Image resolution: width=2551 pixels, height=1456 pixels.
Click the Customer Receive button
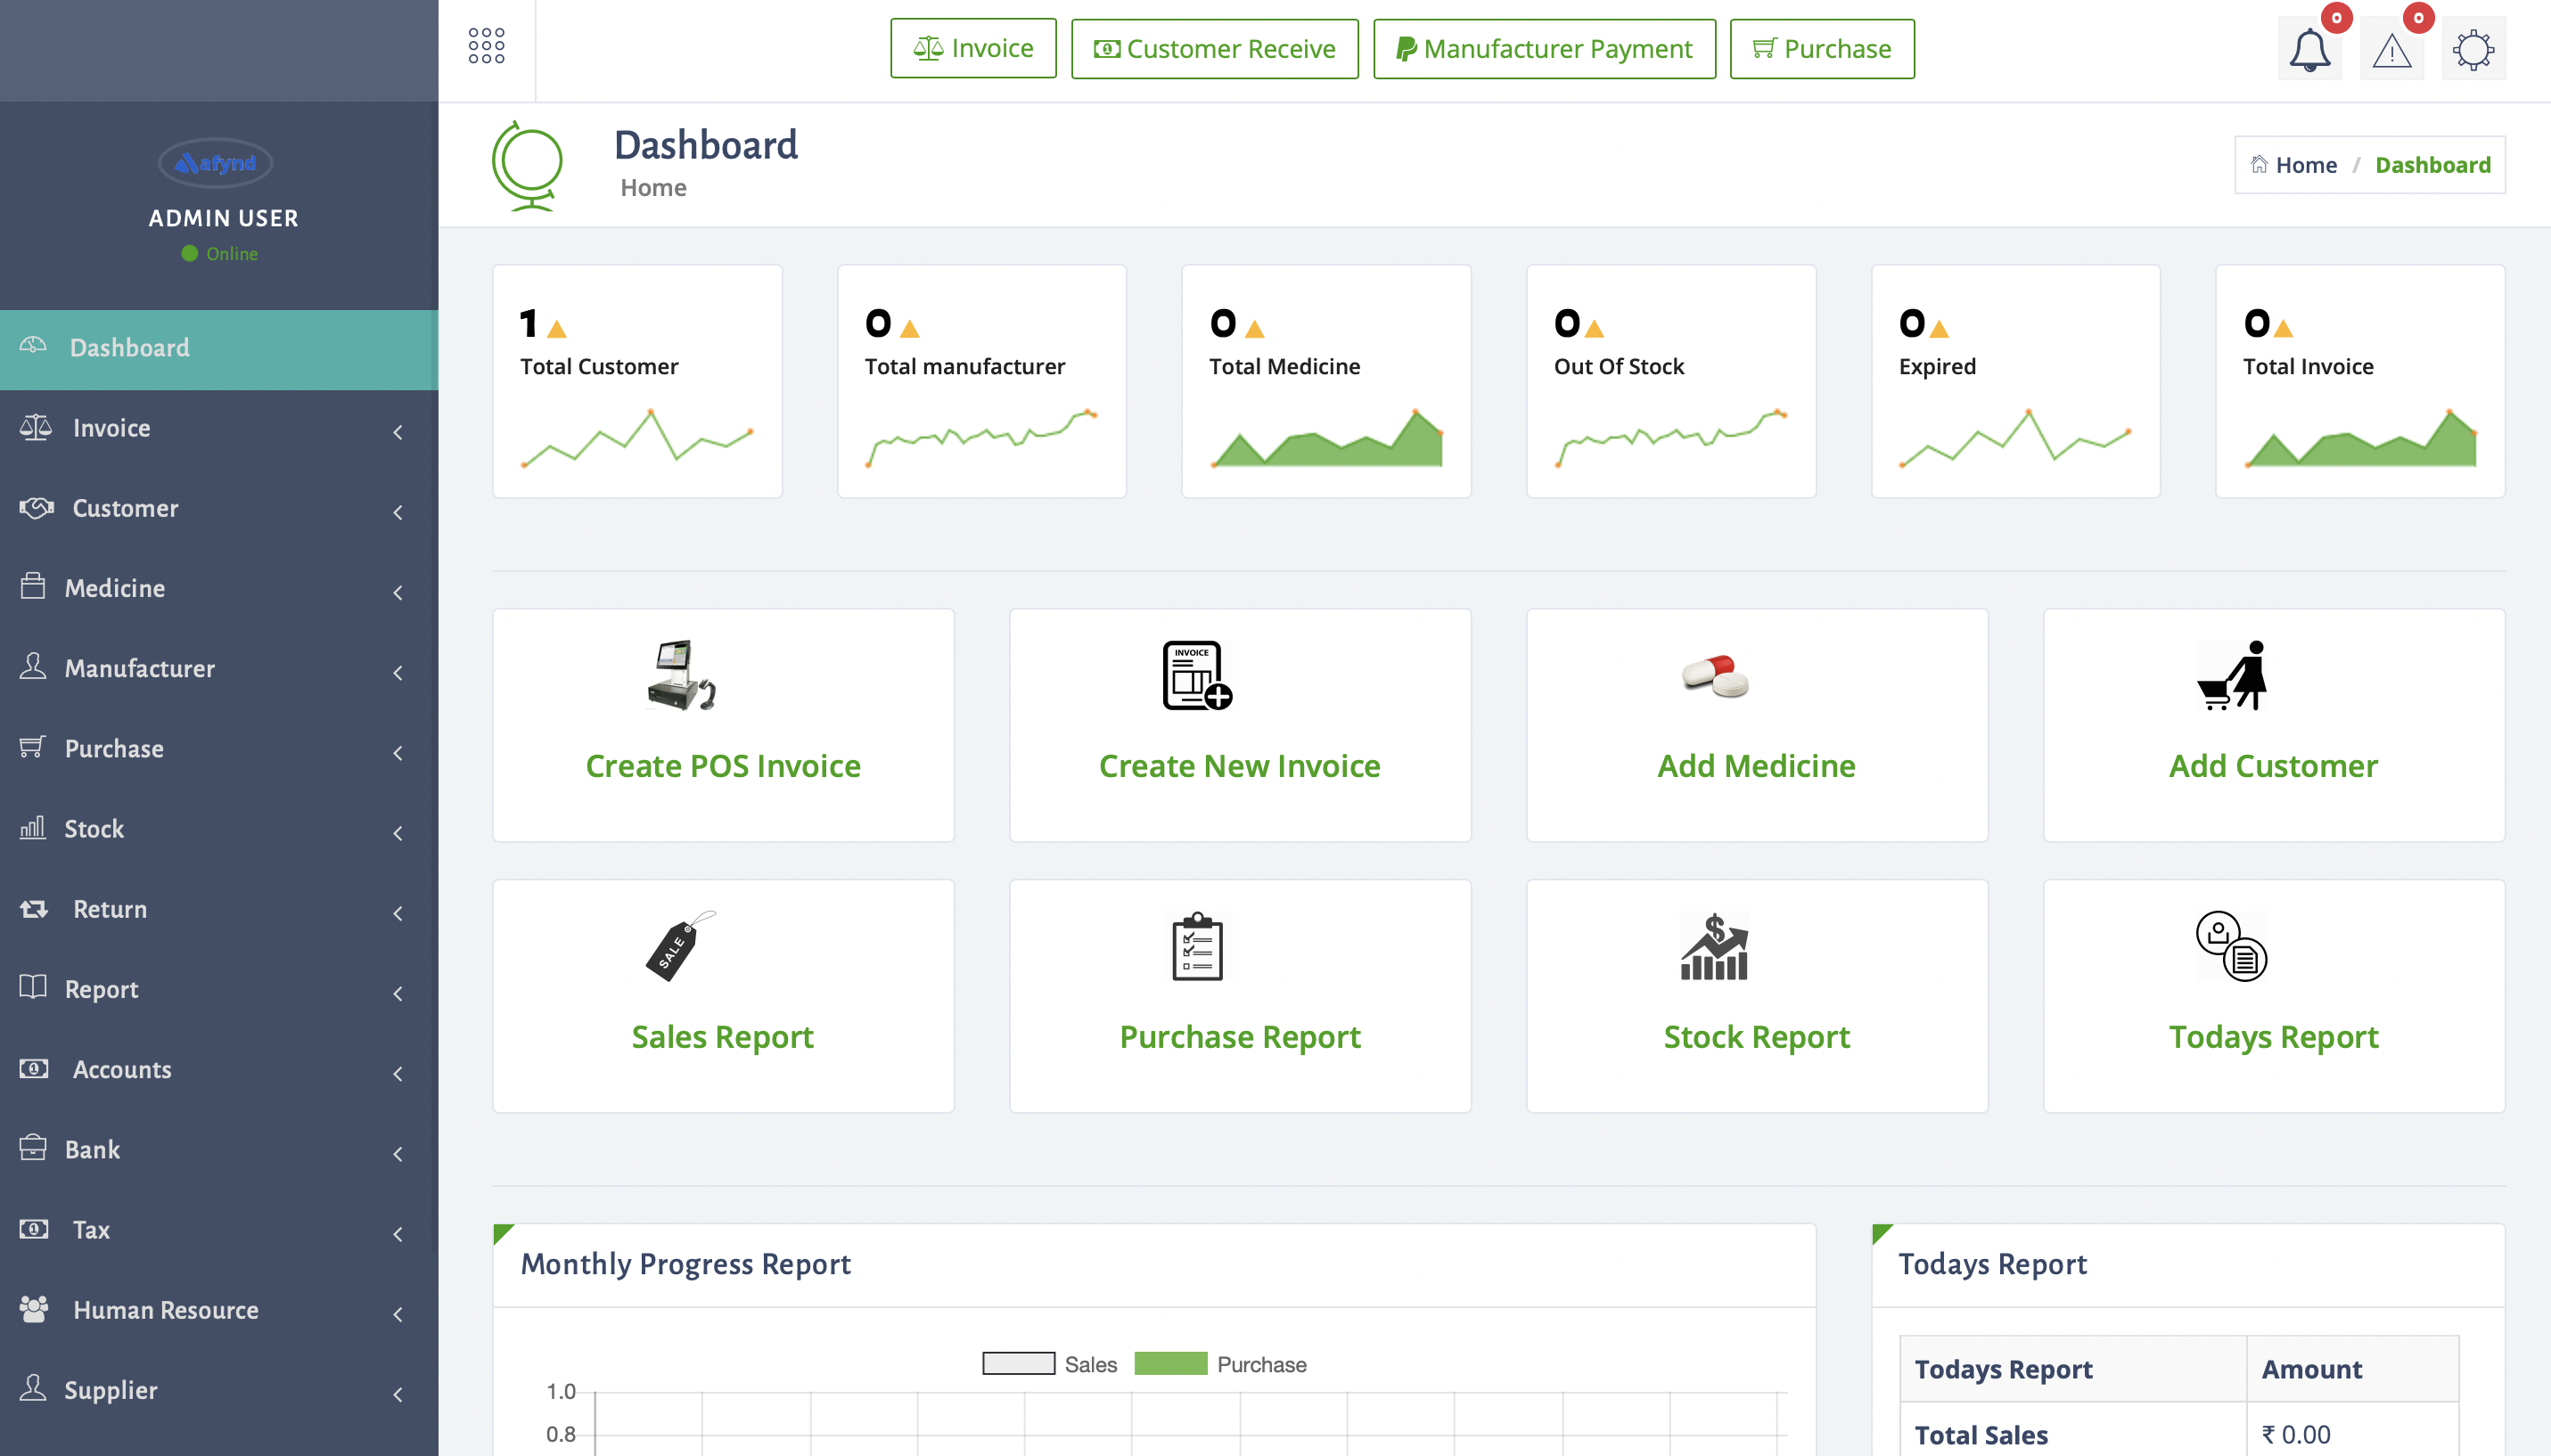click(x=1214, y=49)
